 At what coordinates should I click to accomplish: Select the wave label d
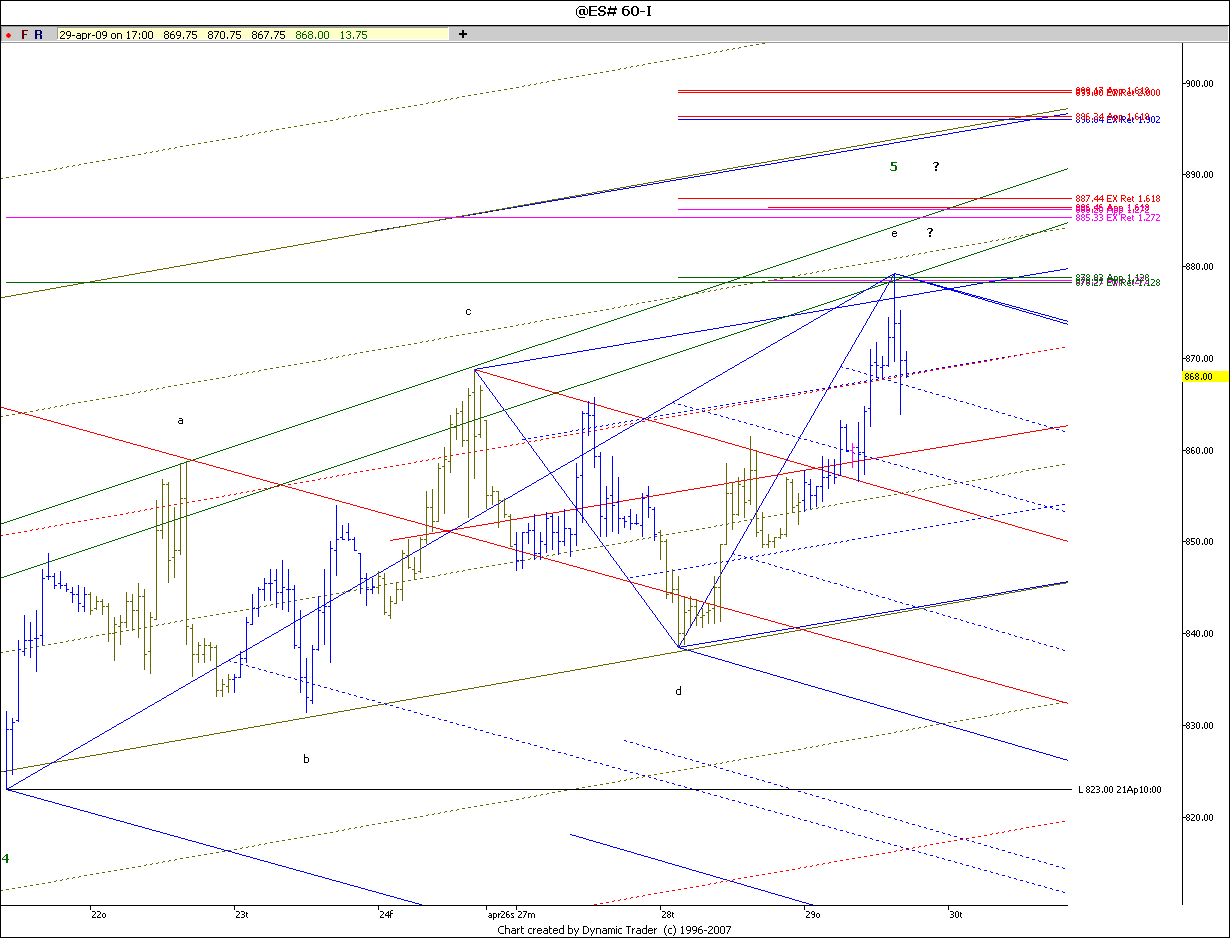(x=678, y=691)
